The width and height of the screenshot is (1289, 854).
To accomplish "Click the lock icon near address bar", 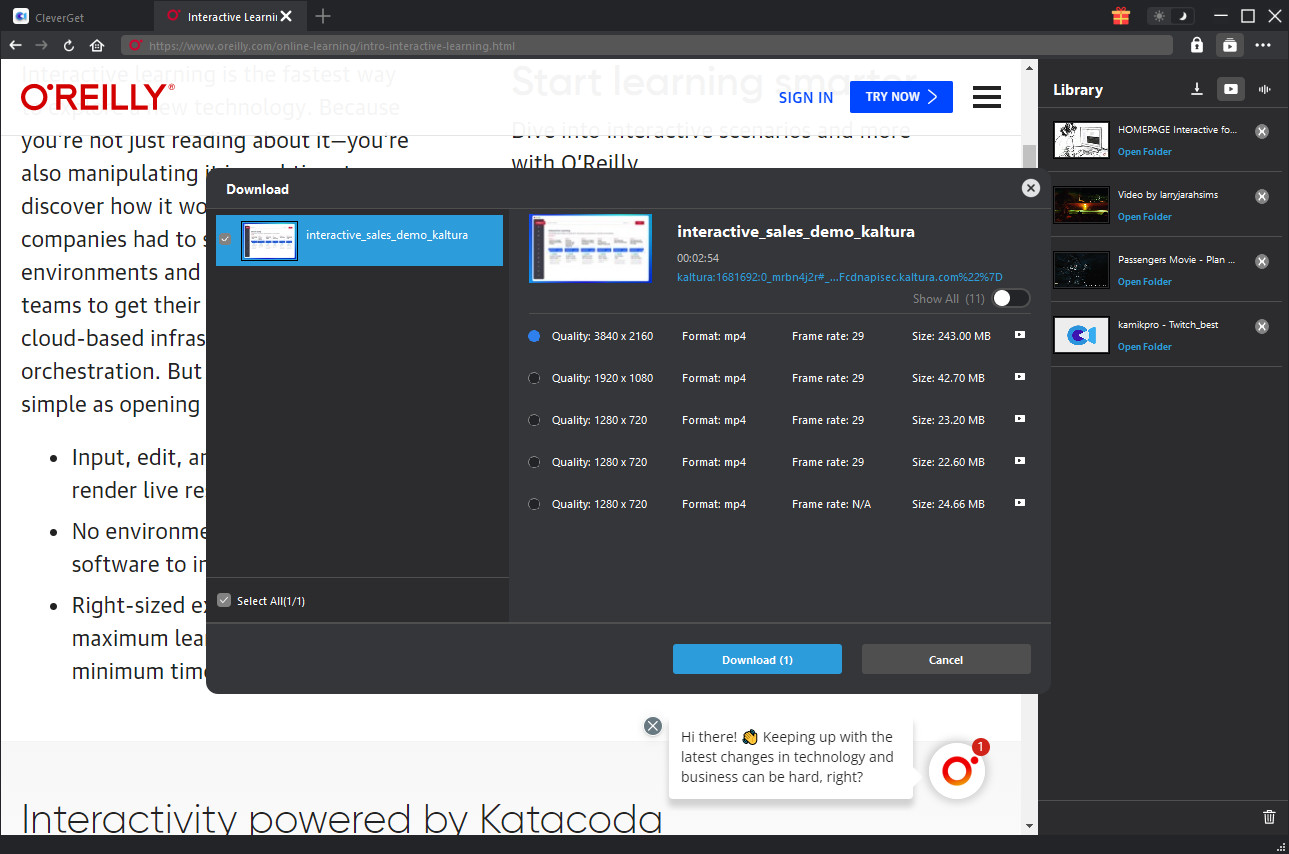I will coord(1196,45).
